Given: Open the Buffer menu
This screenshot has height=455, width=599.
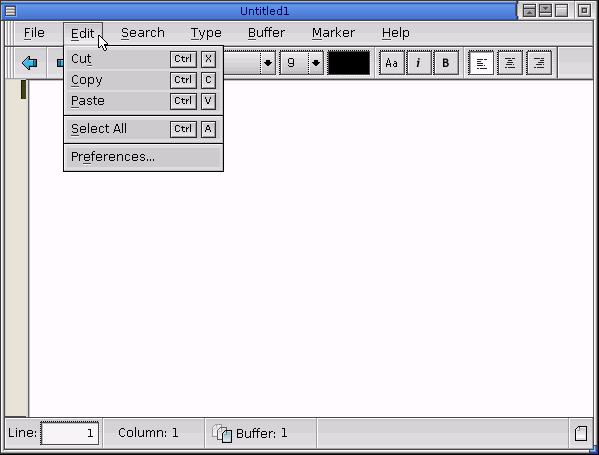Looking at the screenshot, I should tap(266, 33).
